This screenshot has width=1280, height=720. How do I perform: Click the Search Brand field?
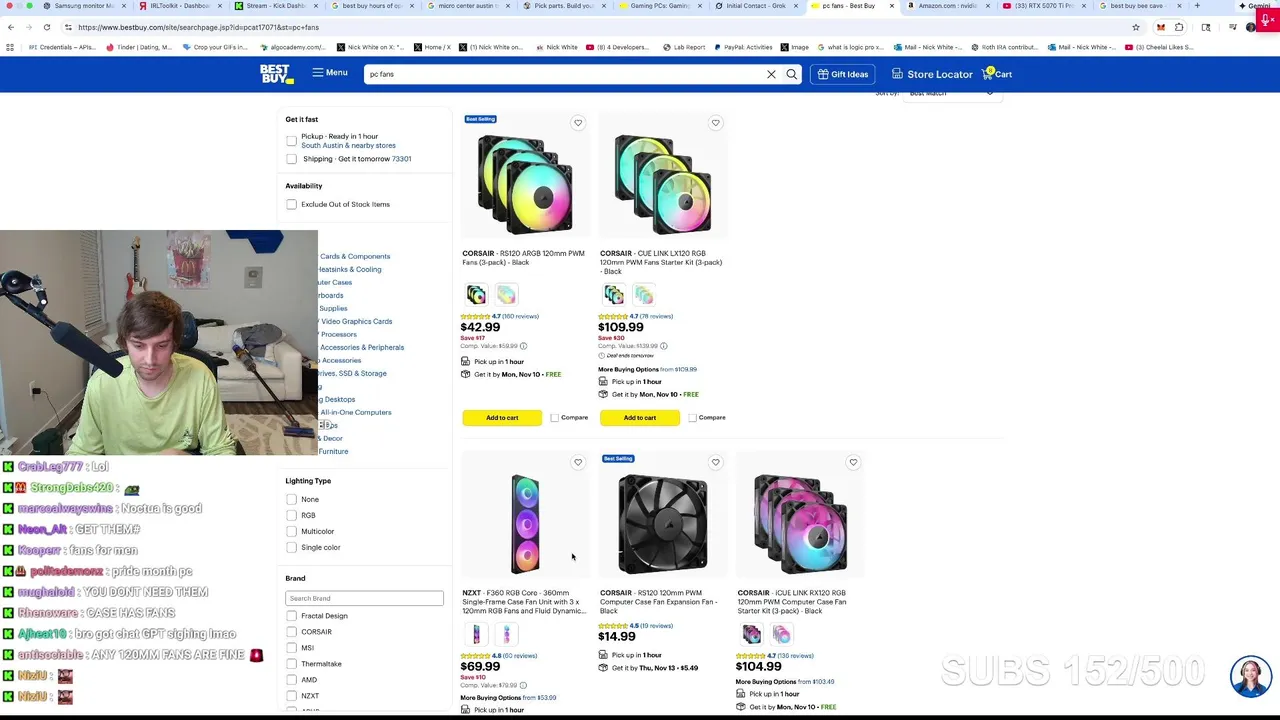pos(364,598)
